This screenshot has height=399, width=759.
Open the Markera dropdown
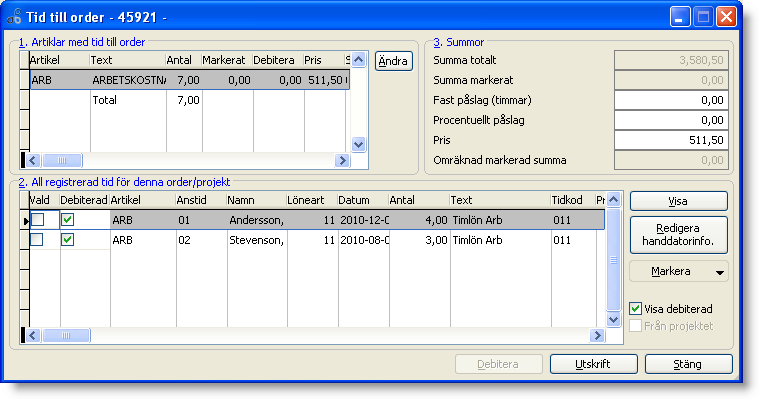pos(679,272)
